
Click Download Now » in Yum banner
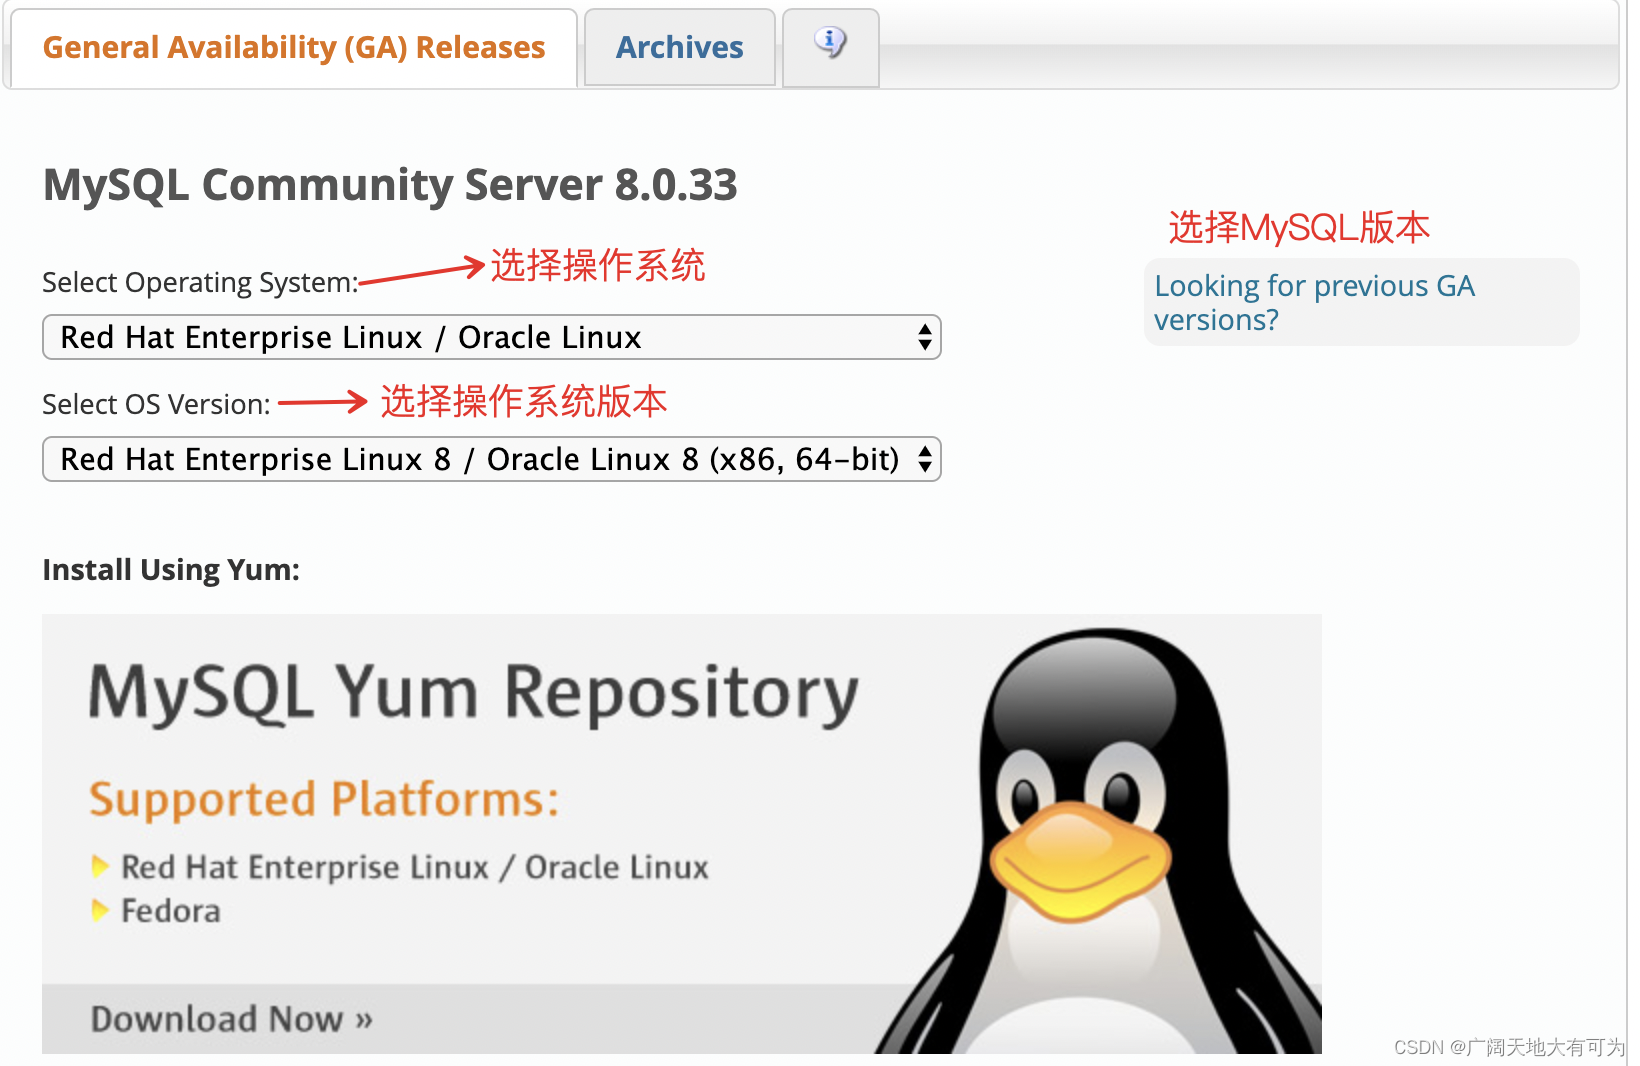(x=232, y=1019)
